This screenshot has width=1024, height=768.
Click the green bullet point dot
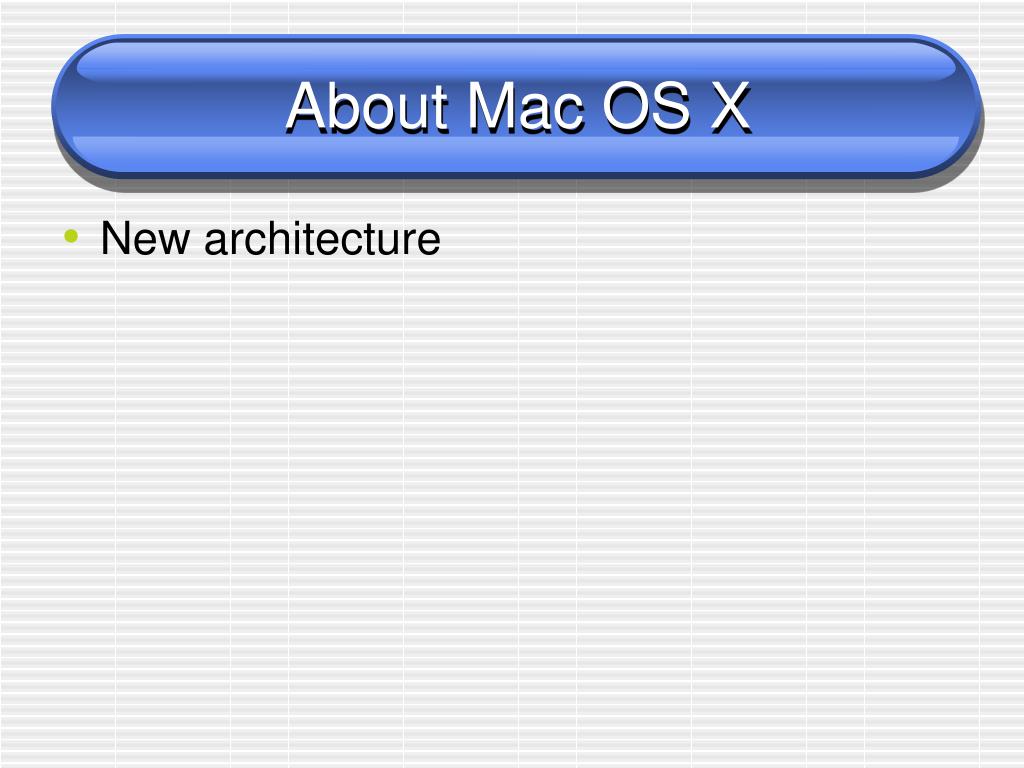click(71, 236)
